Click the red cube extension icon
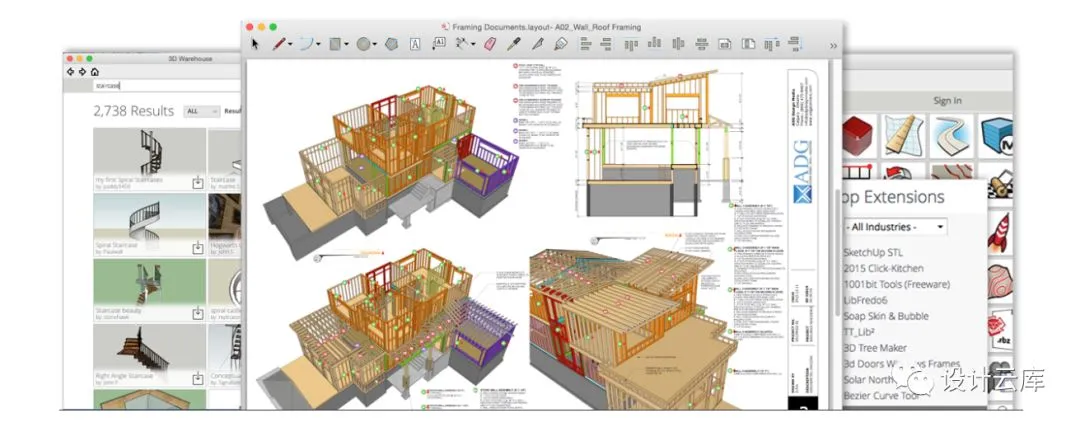1080x427 pixels. pyautogui.click(x=858, y=135)
